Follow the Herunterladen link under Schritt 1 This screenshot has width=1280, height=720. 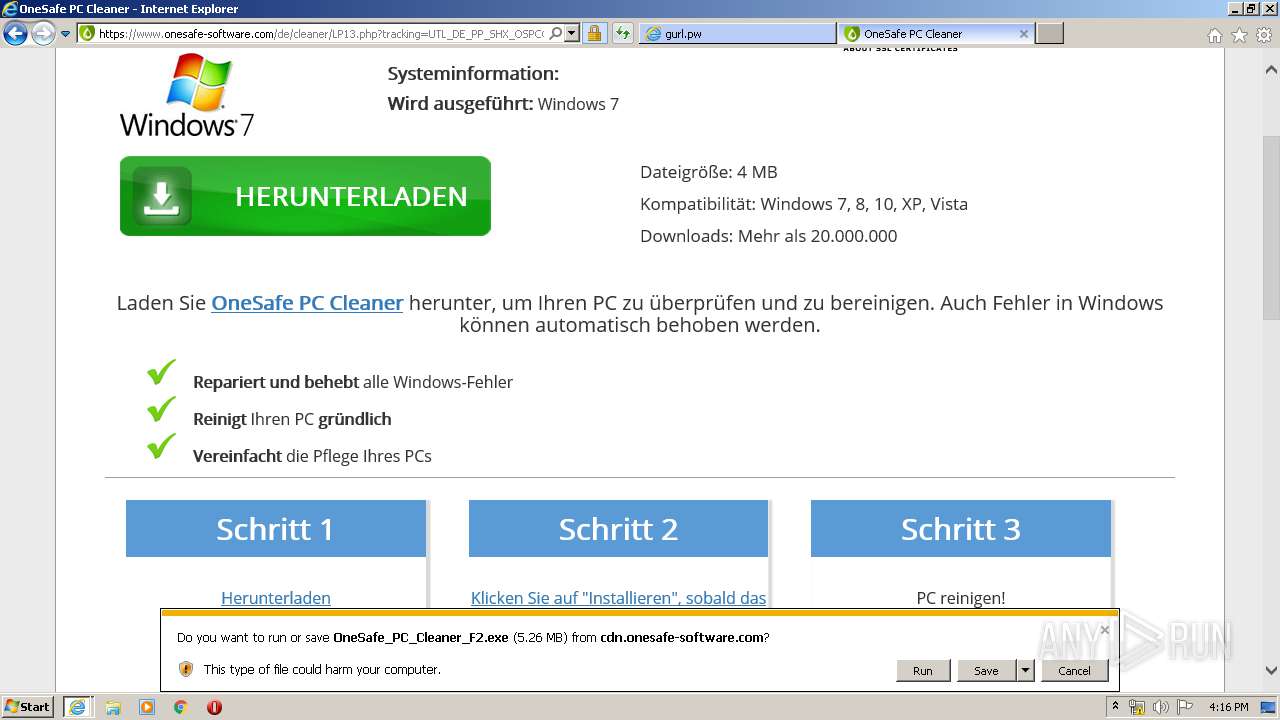pos(276,598)
